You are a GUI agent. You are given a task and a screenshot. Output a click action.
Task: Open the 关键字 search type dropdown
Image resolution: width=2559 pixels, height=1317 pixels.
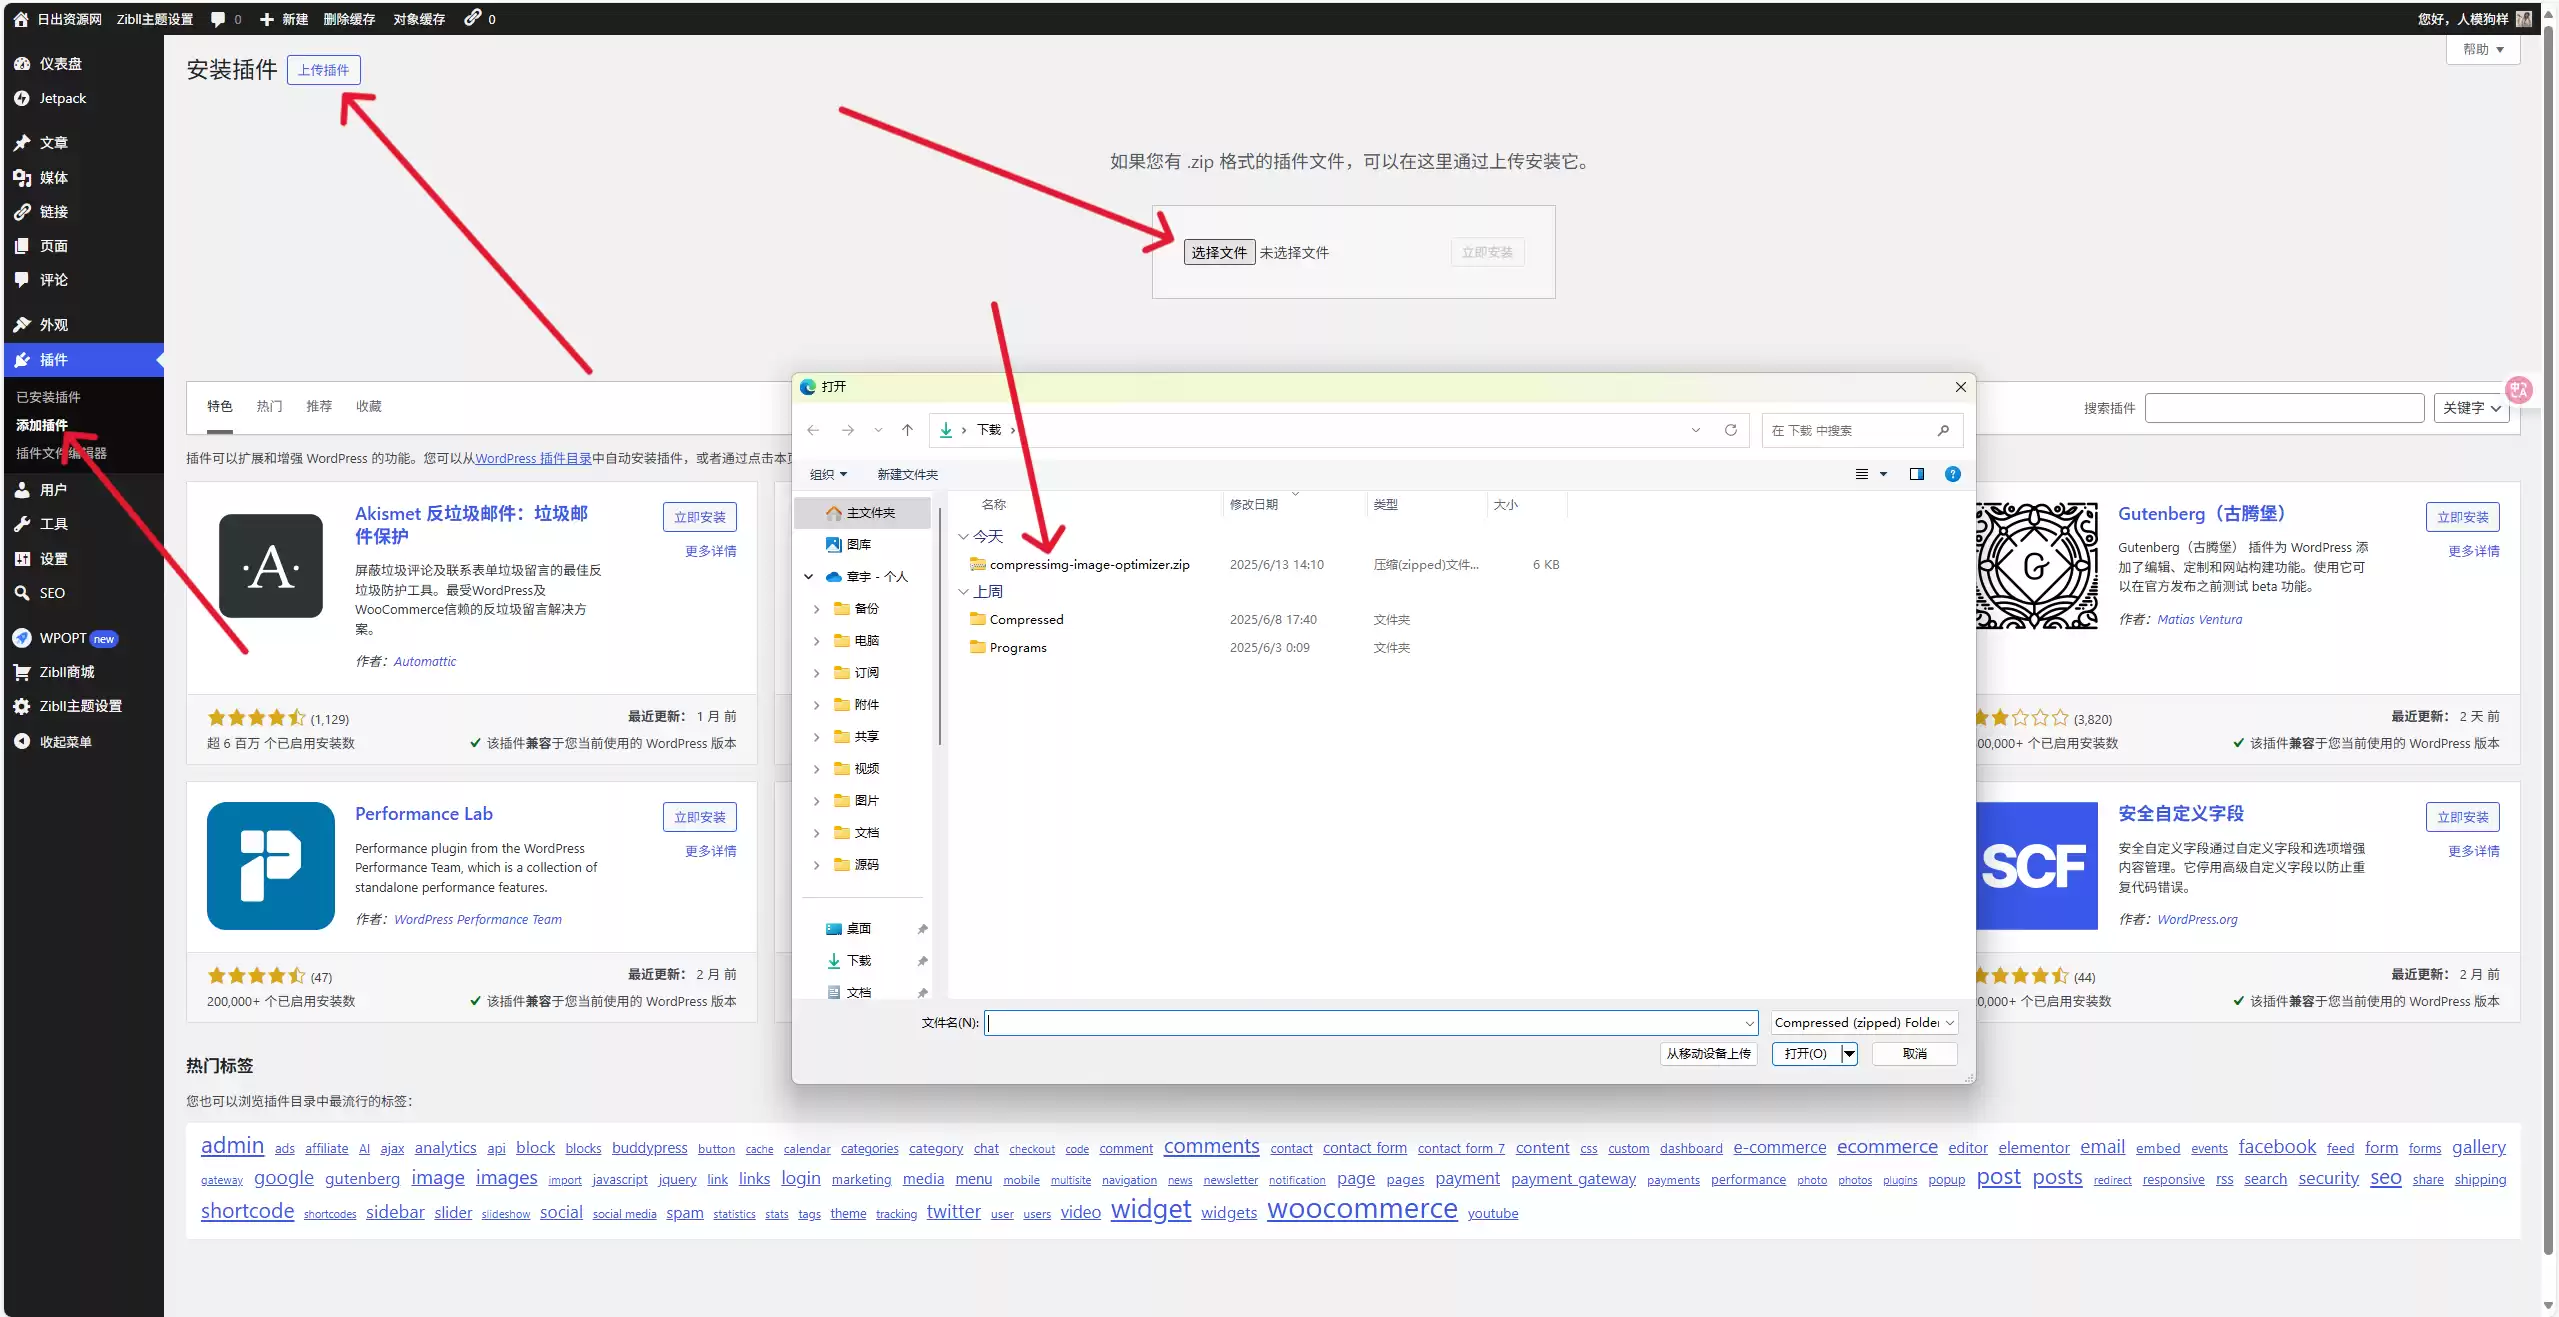[2471, 408]
